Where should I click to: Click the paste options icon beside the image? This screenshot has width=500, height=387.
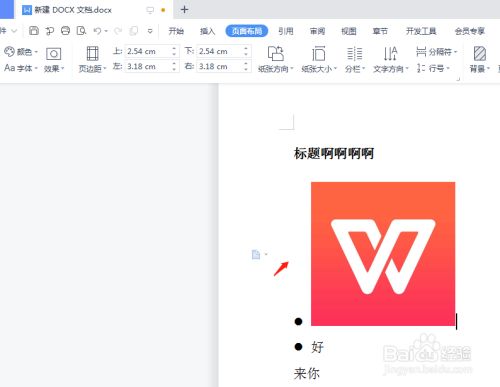coord(256,254)
